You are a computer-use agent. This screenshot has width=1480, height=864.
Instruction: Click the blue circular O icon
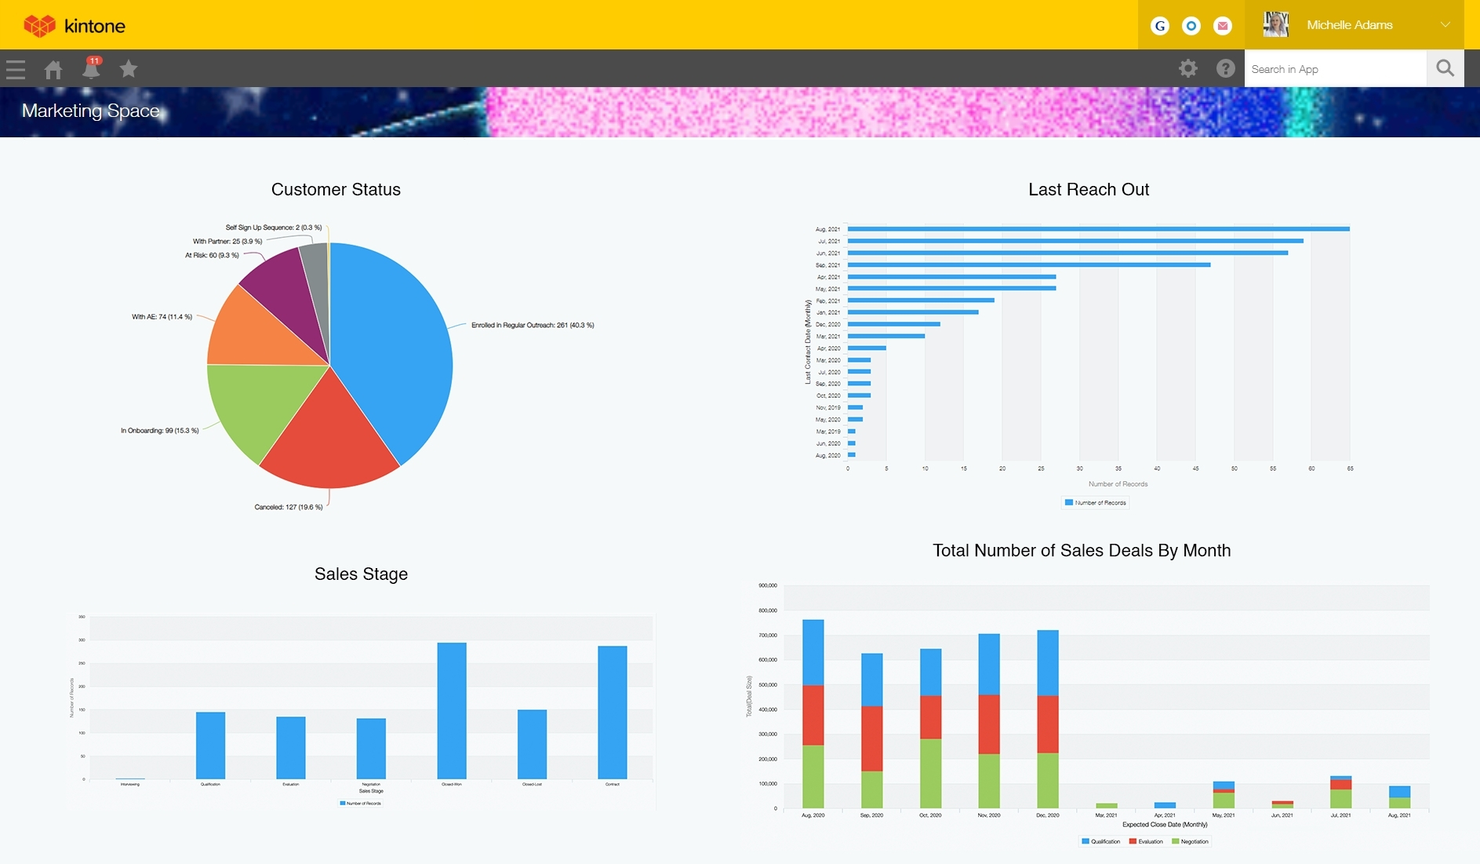tap(1191, 25)
